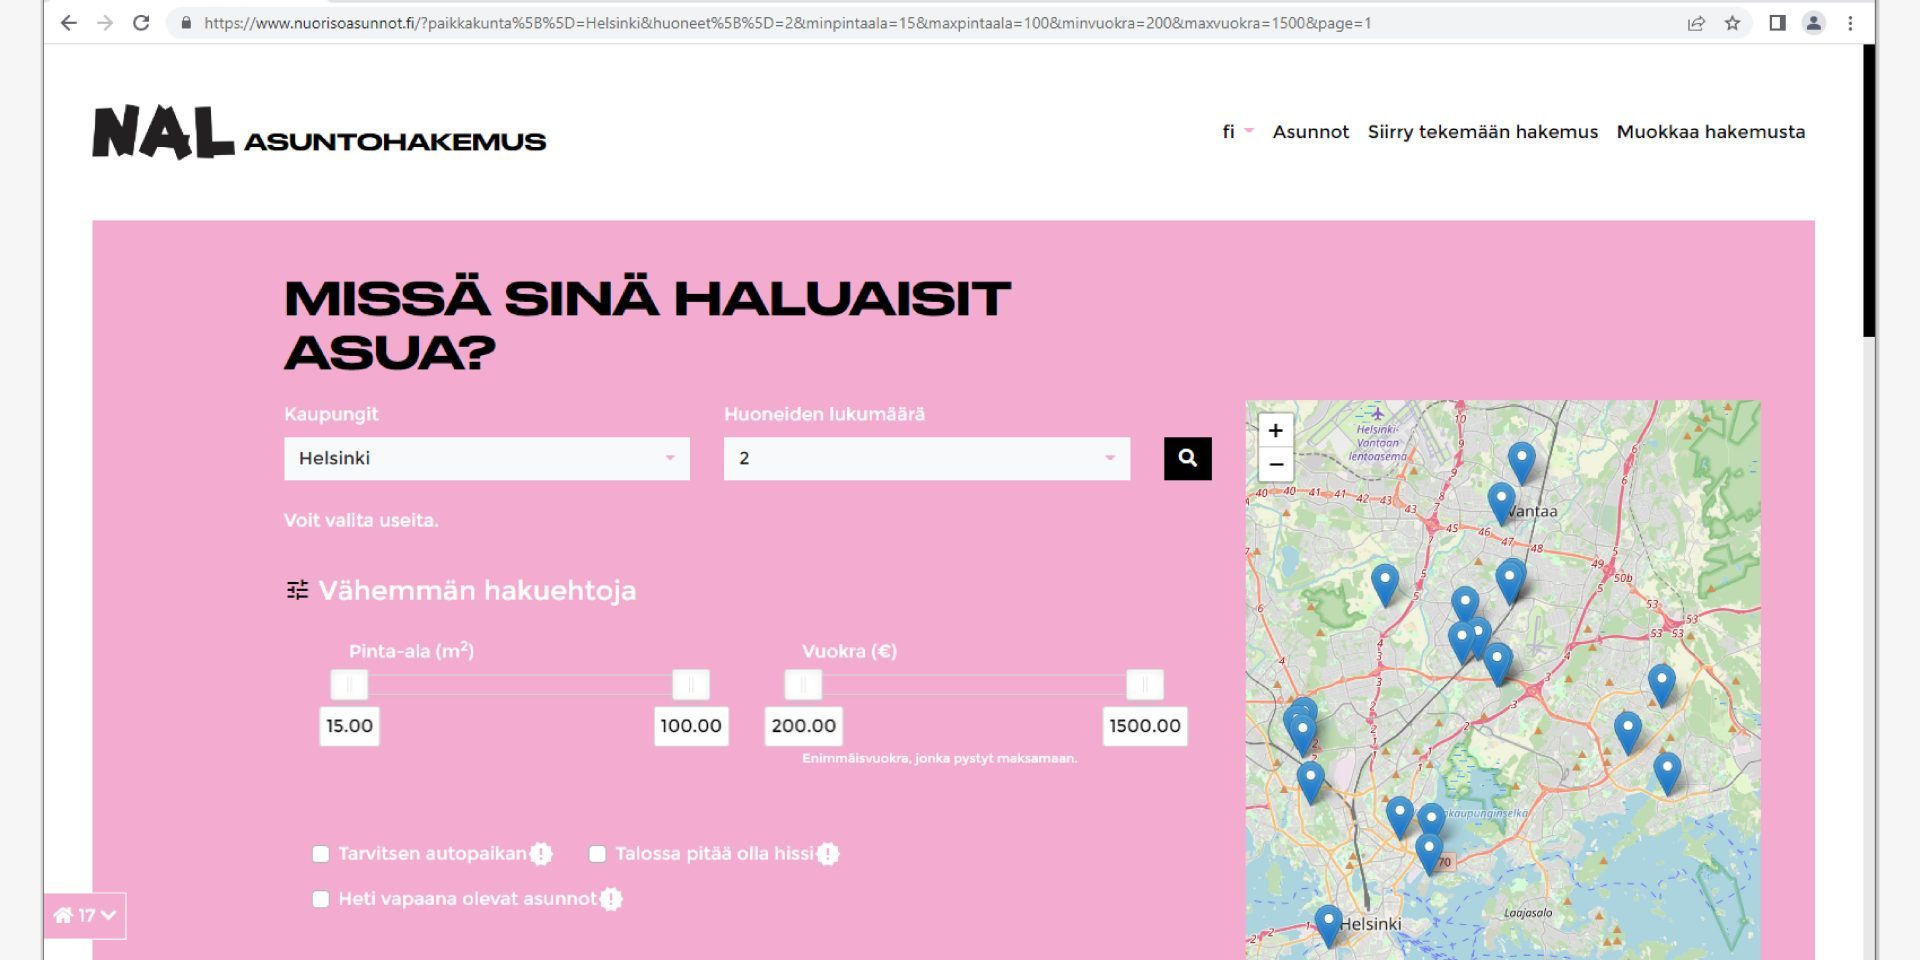Image resolution: width=1920 pixels, height=960 pixels.
Task: Click the map pin nearest the Vantaa label
Action: (1501, 502)
